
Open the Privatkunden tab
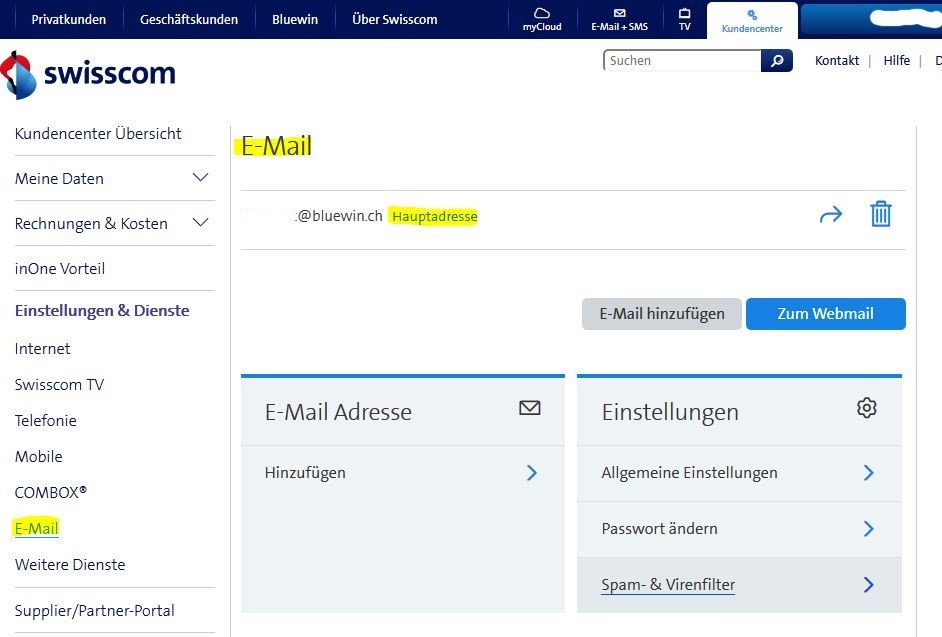pos(68,19)
